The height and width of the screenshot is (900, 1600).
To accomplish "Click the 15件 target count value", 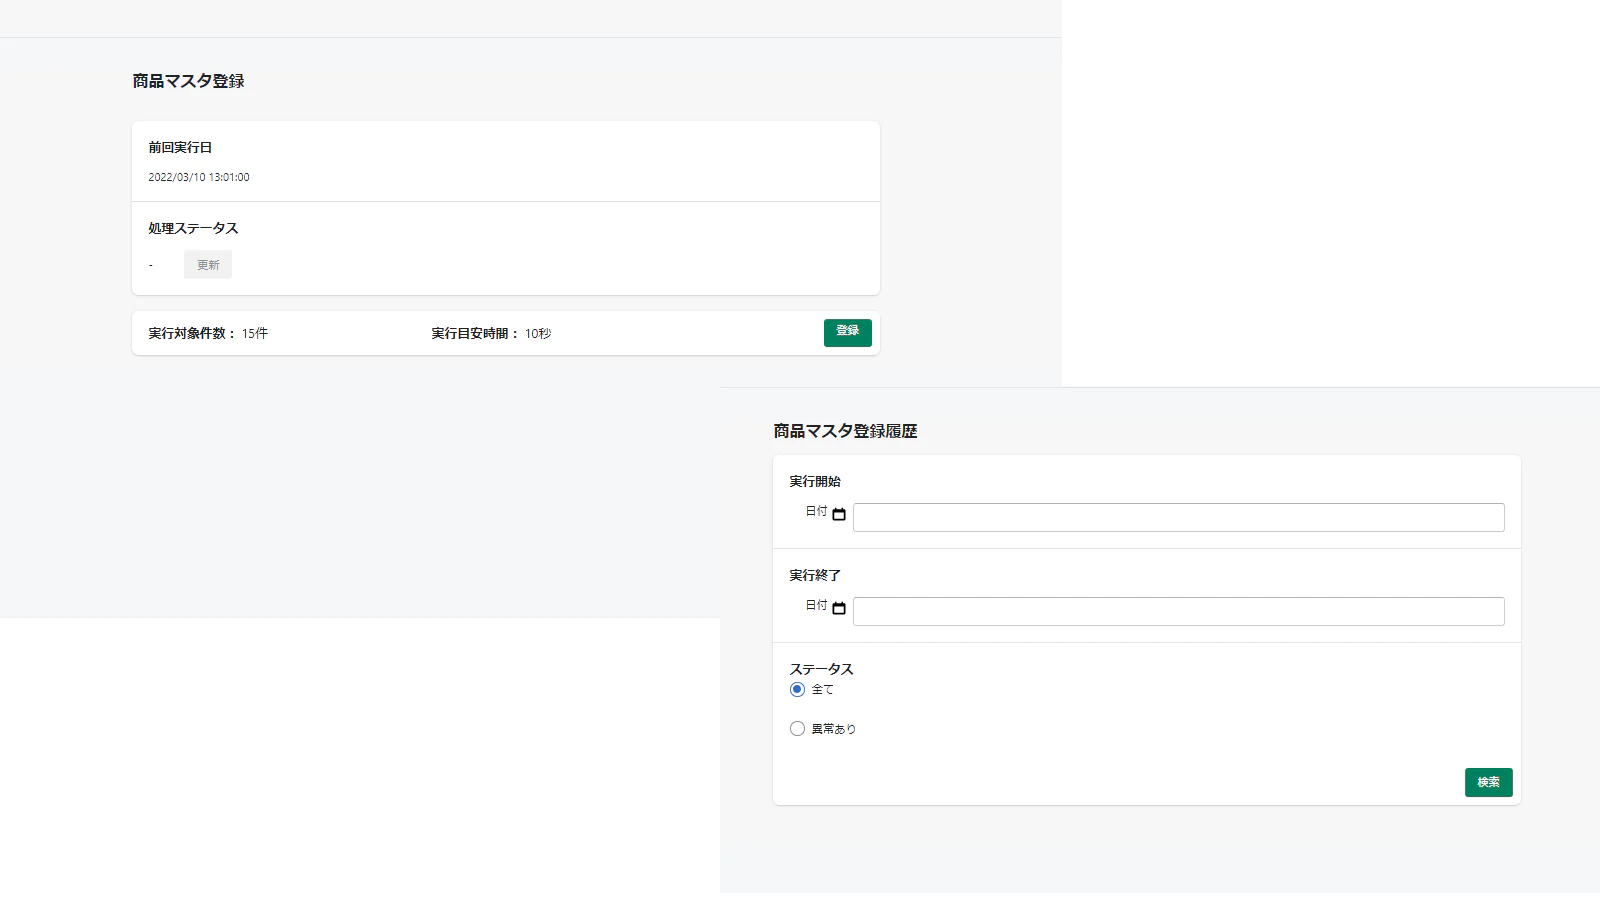I will coord(255,334).
